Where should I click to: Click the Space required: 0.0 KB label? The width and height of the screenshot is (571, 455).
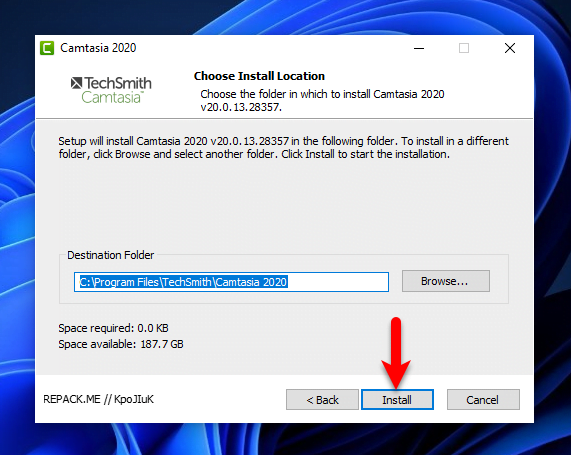(x=113, y=328)
